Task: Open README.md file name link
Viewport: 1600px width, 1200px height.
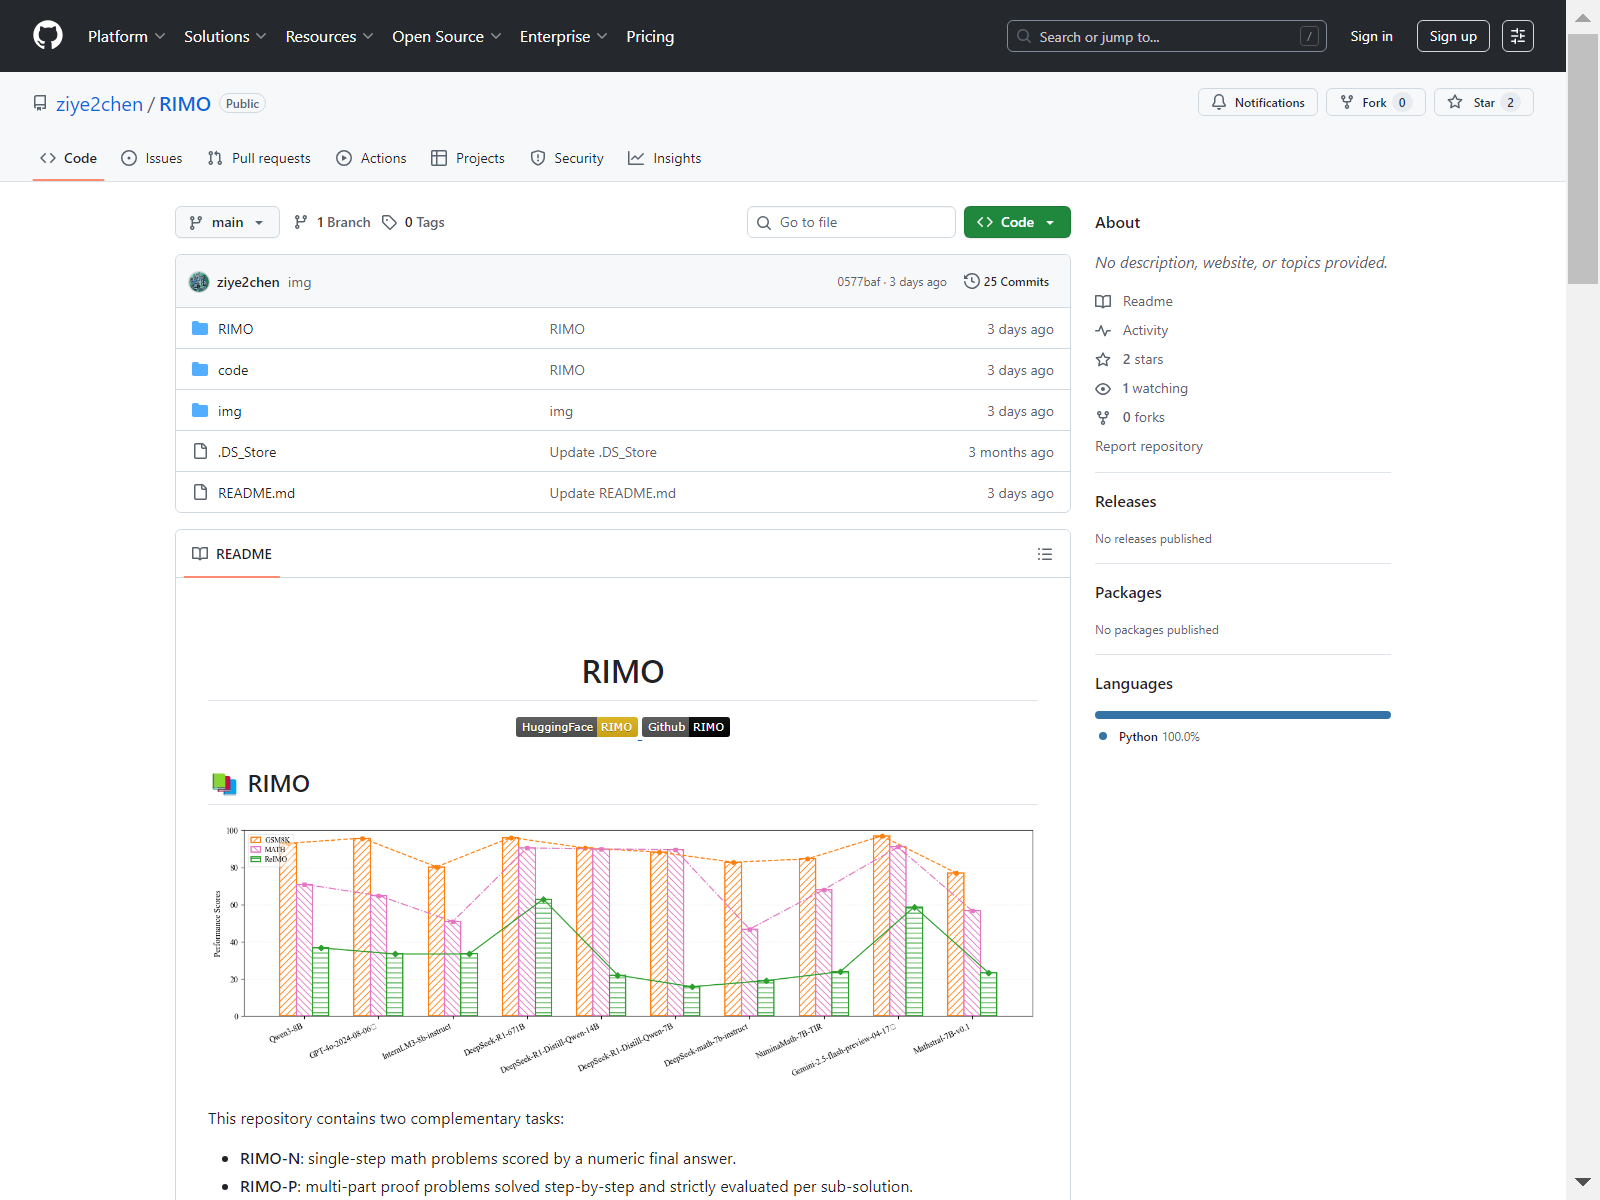Action: click(256, 493)
